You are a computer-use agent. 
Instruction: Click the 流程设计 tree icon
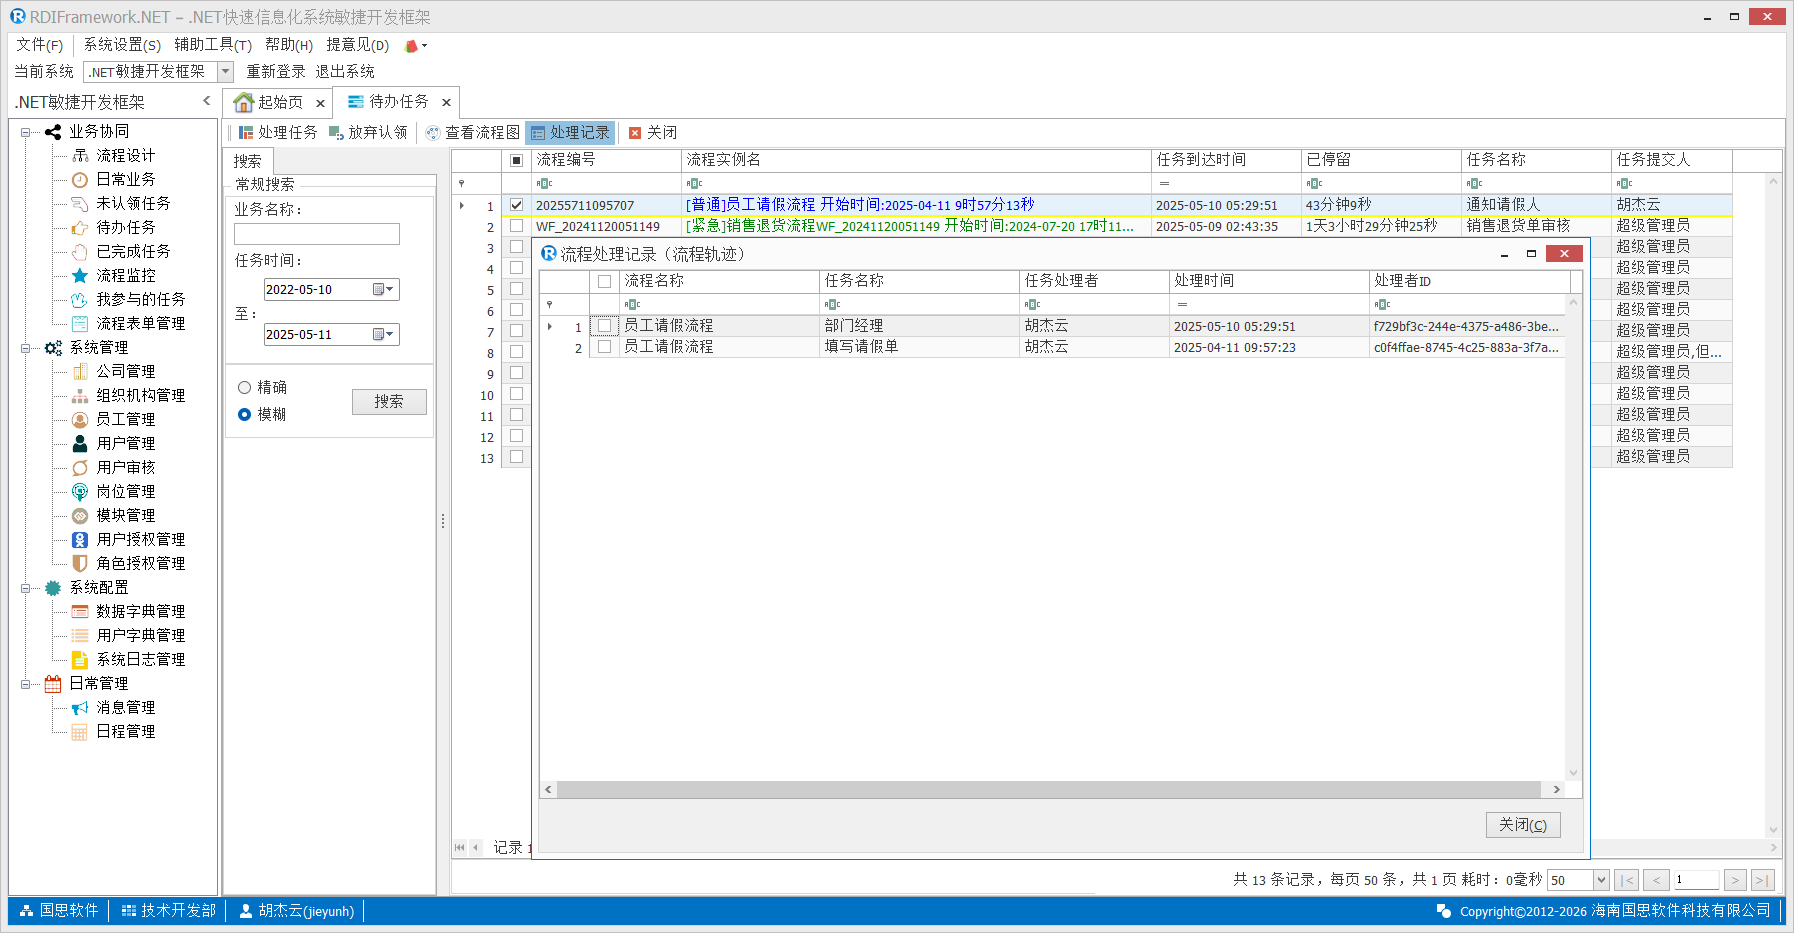click(x=80, y=156)
